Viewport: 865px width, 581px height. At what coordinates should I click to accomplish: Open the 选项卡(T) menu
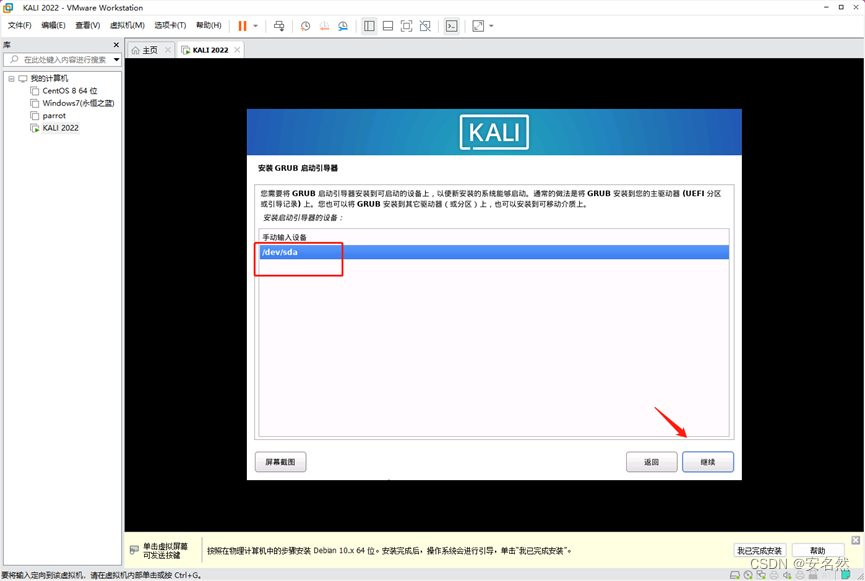coord(170,25)
